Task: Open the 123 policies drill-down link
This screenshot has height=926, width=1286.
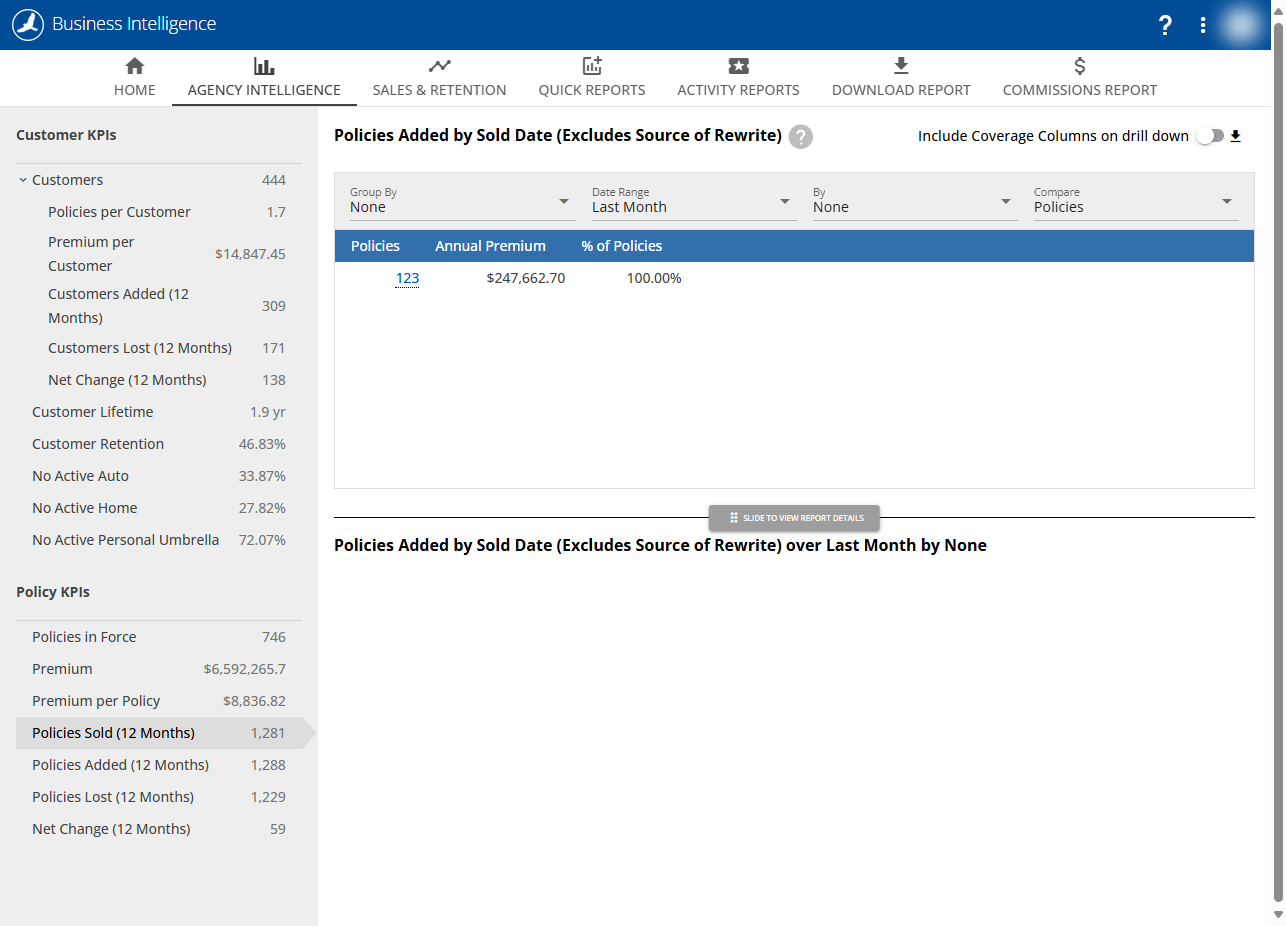Action: point(407,278)
